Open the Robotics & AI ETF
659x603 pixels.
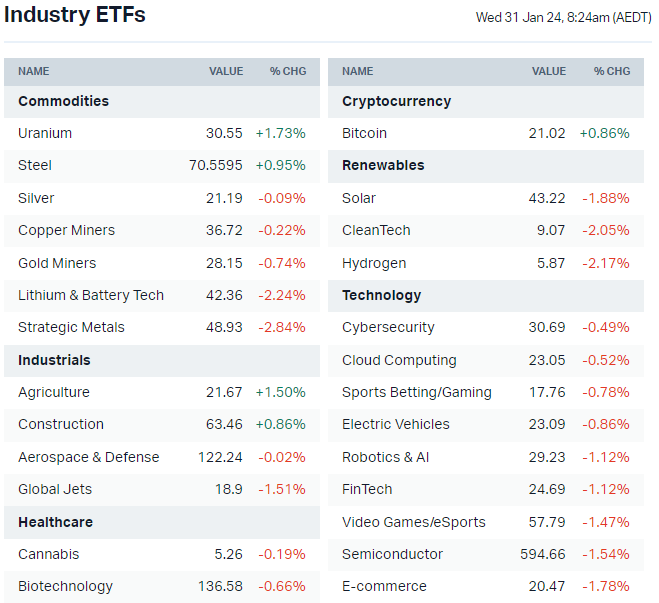tap(385, 457)
